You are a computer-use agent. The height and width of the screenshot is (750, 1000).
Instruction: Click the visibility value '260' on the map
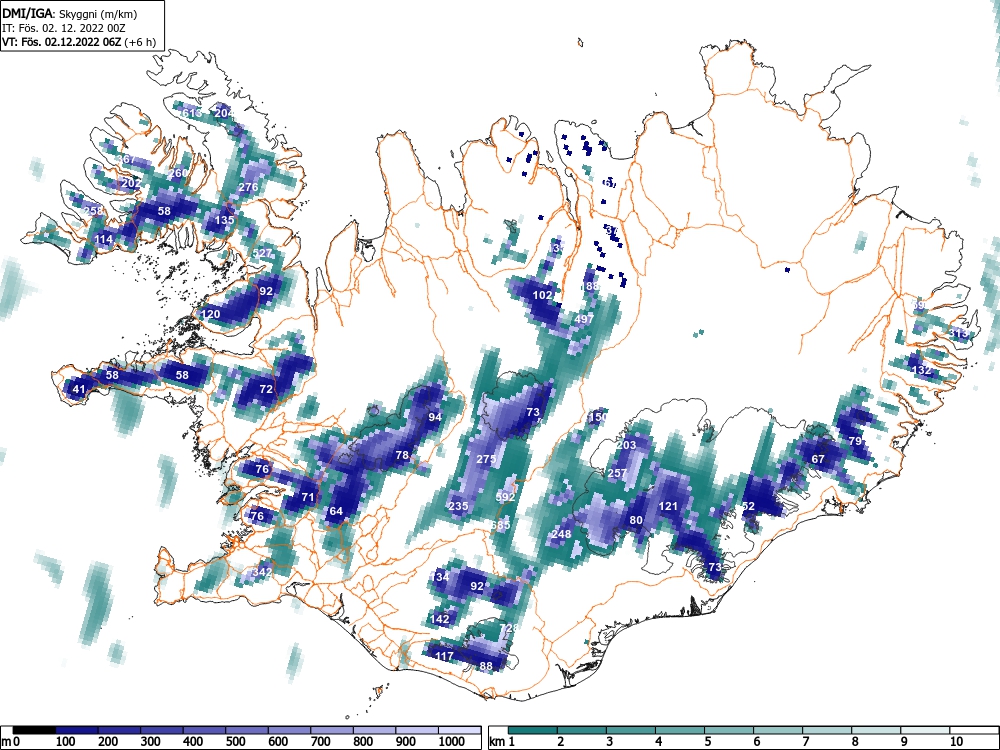178,173
